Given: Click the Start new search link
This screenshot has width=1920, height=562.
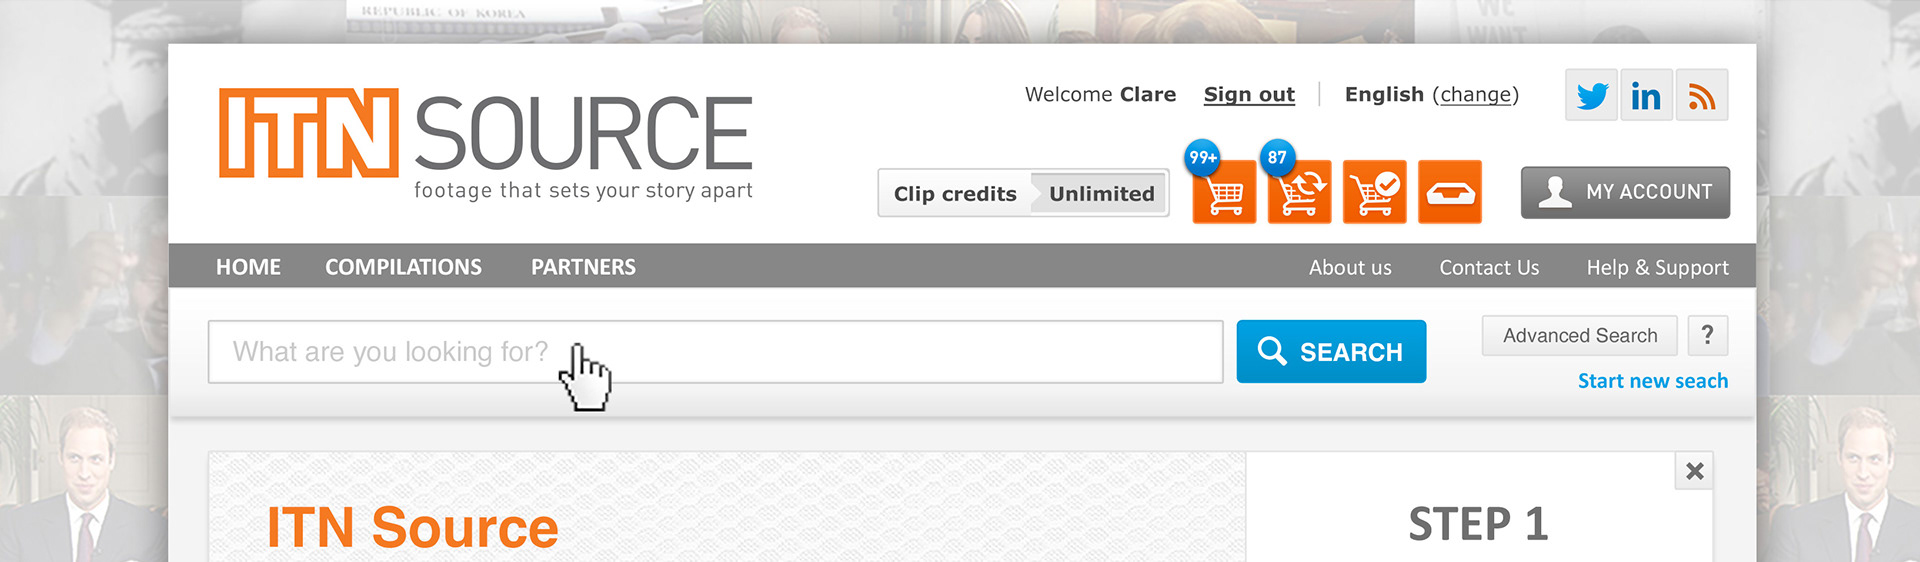Looking at the screenshot, I should tap(1653, 381).
